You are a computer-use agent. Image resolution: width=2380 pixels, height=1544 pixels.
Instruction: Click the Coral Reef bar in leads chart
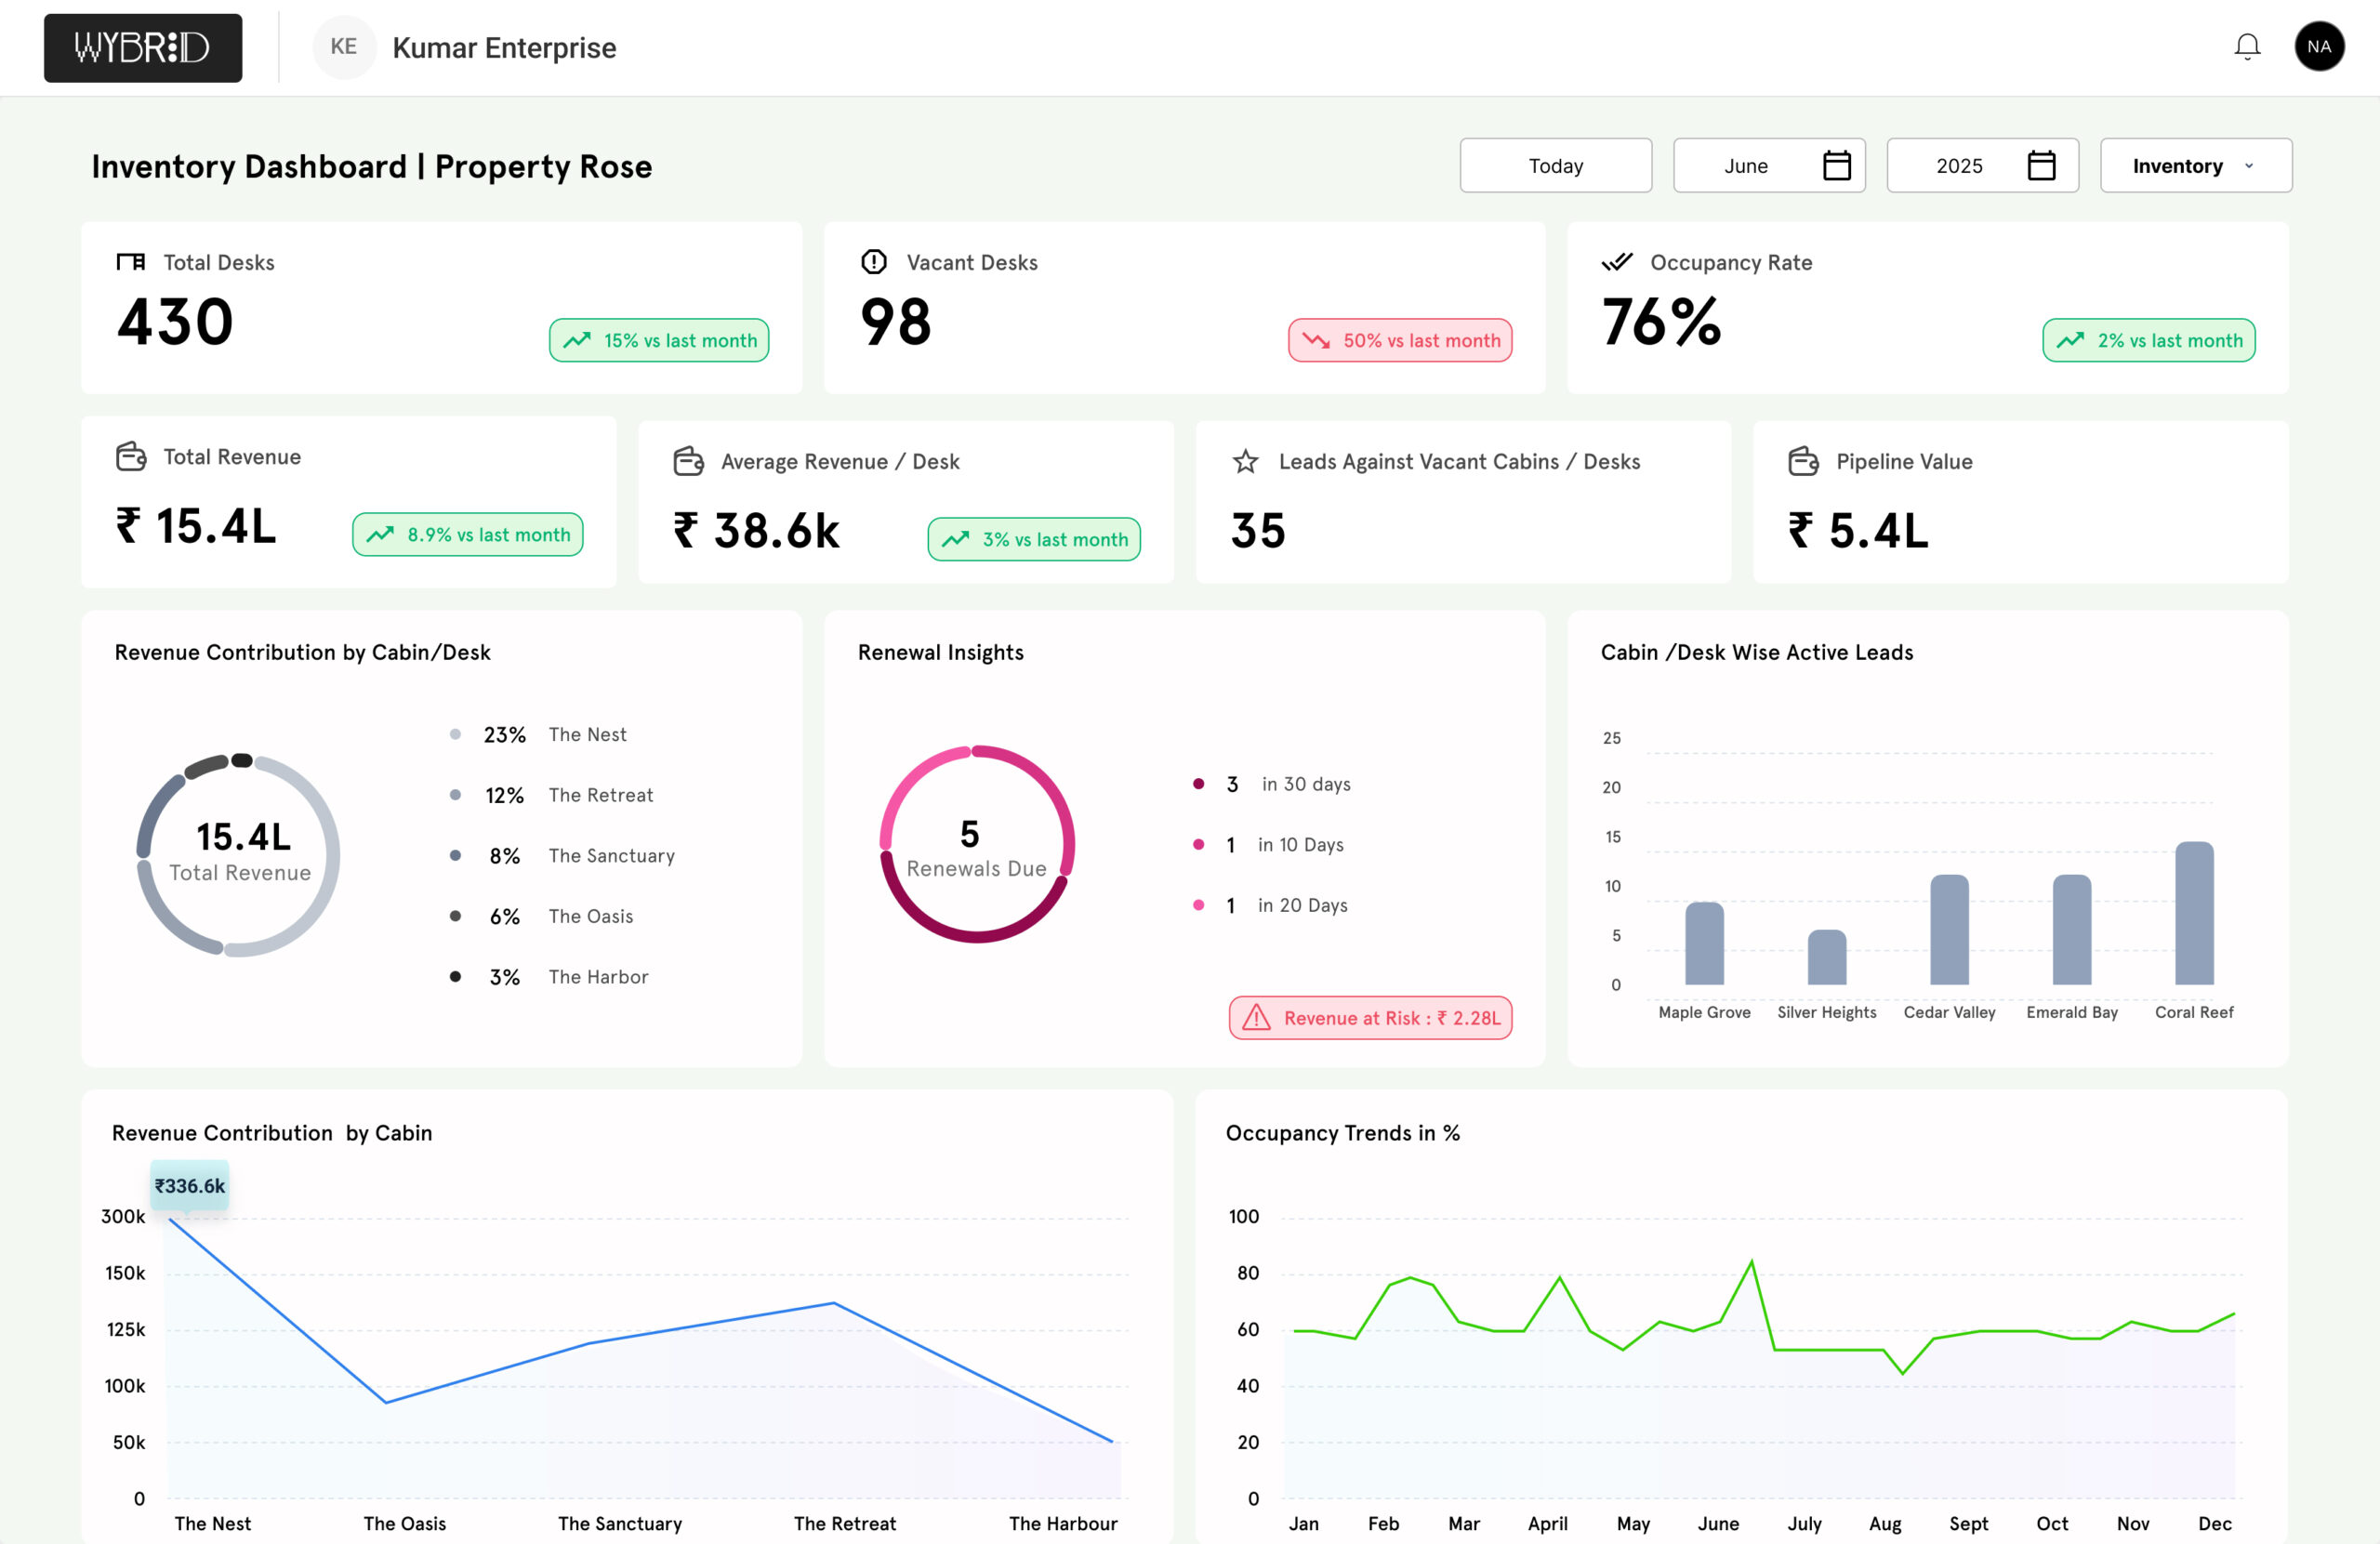pyautogui.click(x=2194, y=913)
